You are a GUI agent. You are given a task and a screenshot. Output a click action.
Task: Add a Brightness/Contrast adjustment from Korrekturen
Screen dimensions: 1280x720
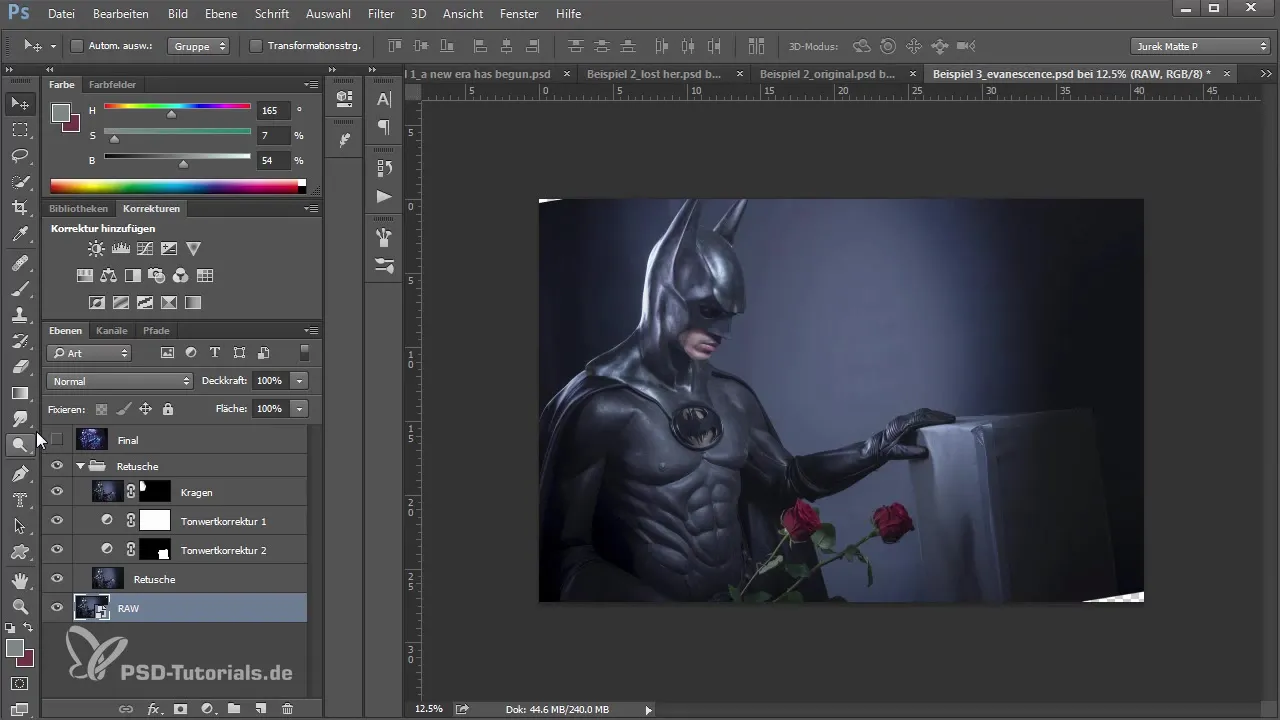pyautogui.click(x=96, y=249)
